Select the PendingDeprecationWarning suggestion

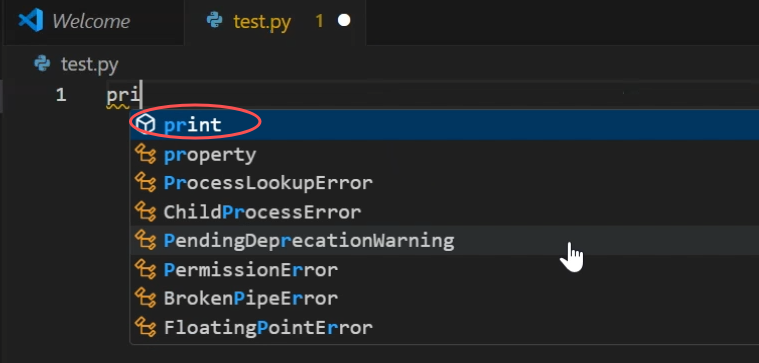444,241
